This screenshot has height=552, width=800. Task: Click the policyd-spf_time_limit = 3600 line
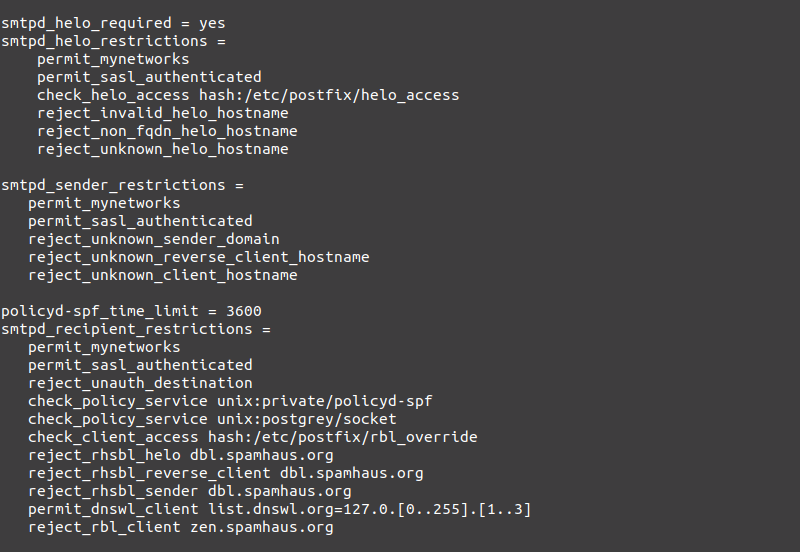click(x=131, y=311)
